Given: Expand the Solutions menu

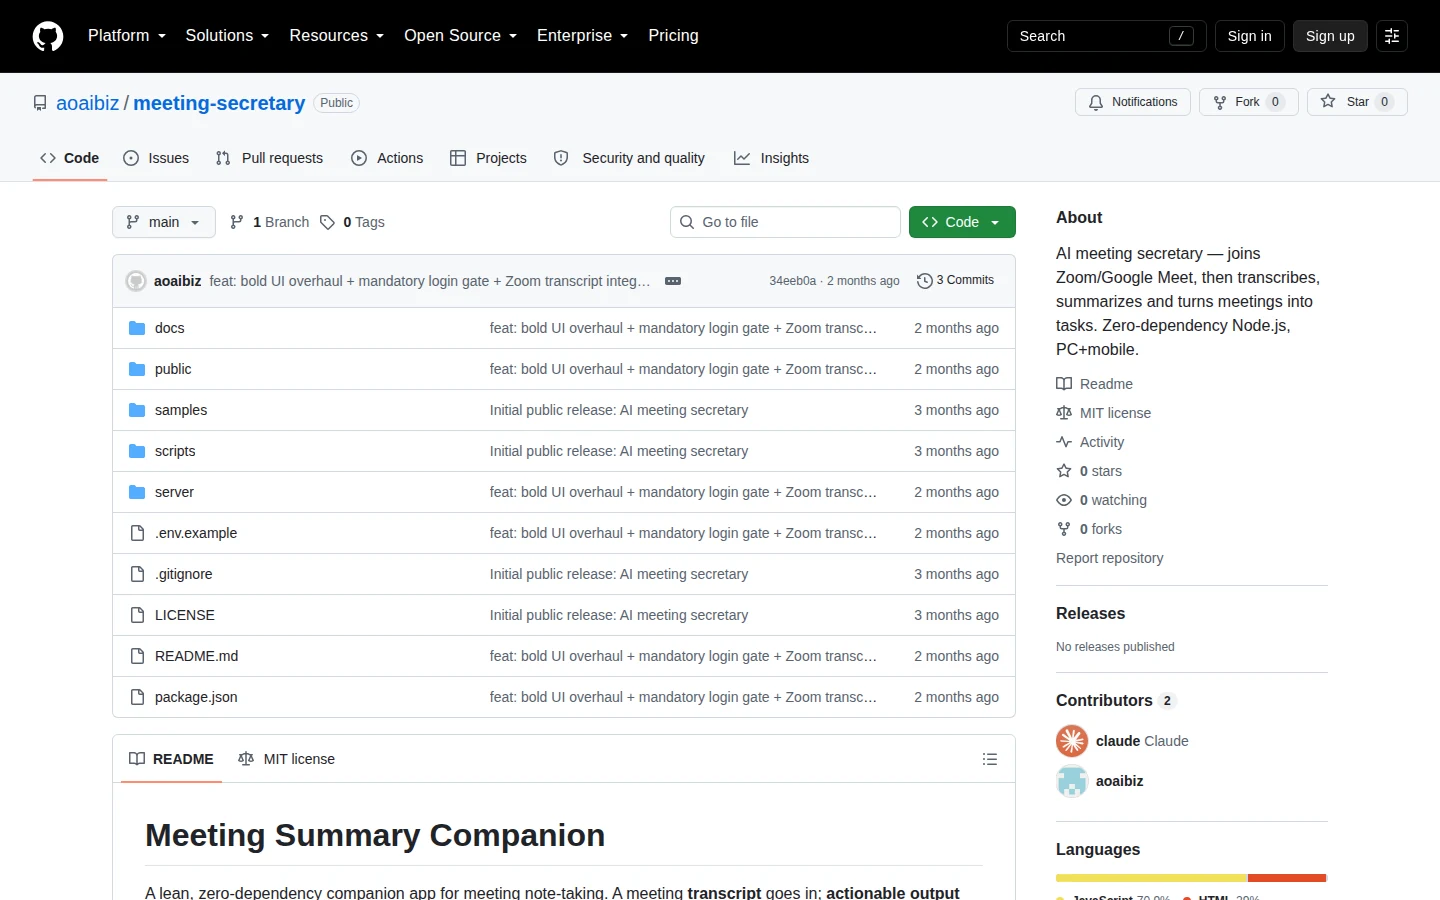Looking at the screenshot, I should (227, 36).
